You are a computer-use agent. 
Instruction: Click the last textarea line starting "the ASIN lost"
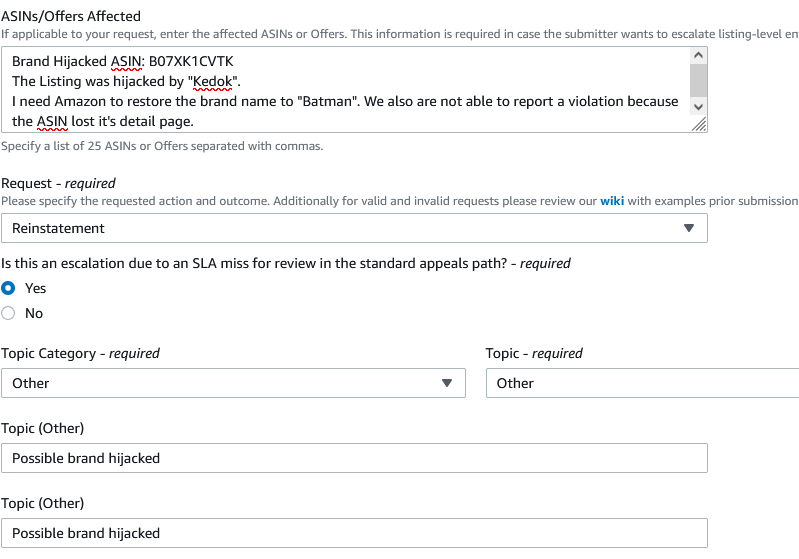100,121
